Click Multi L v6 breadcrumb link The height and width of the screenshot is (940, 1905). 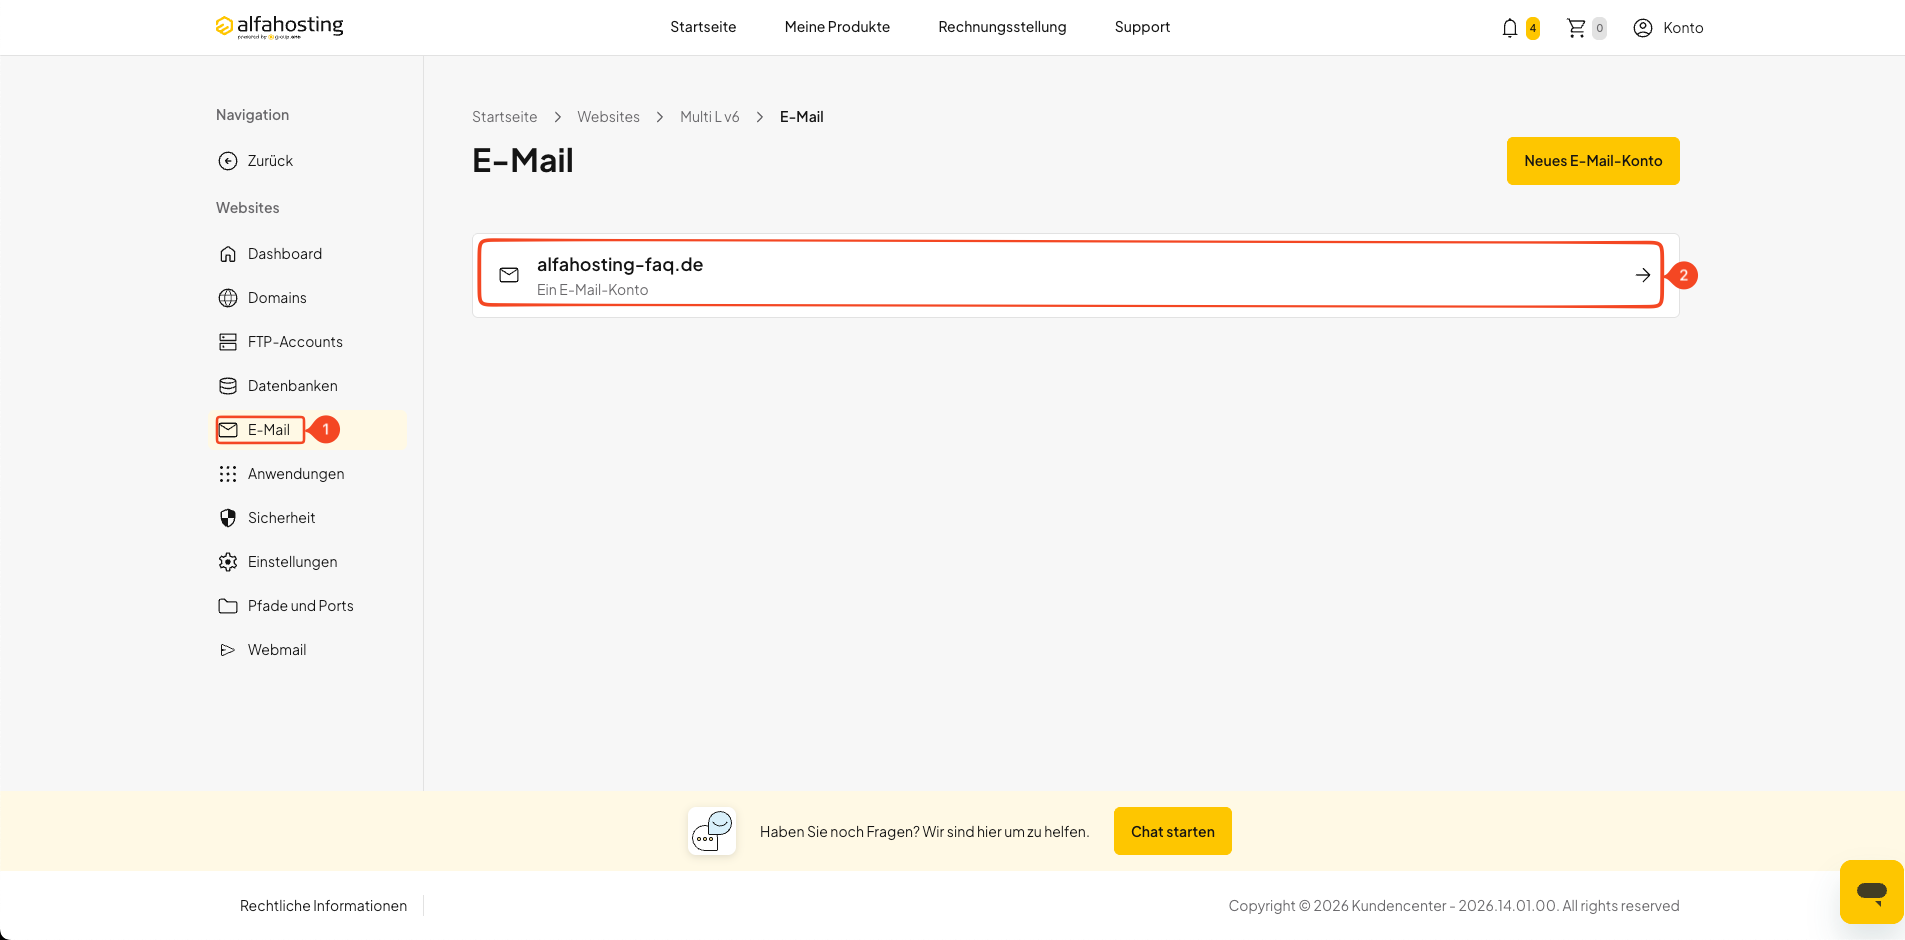pyautogui.click(x=710, y=117)
